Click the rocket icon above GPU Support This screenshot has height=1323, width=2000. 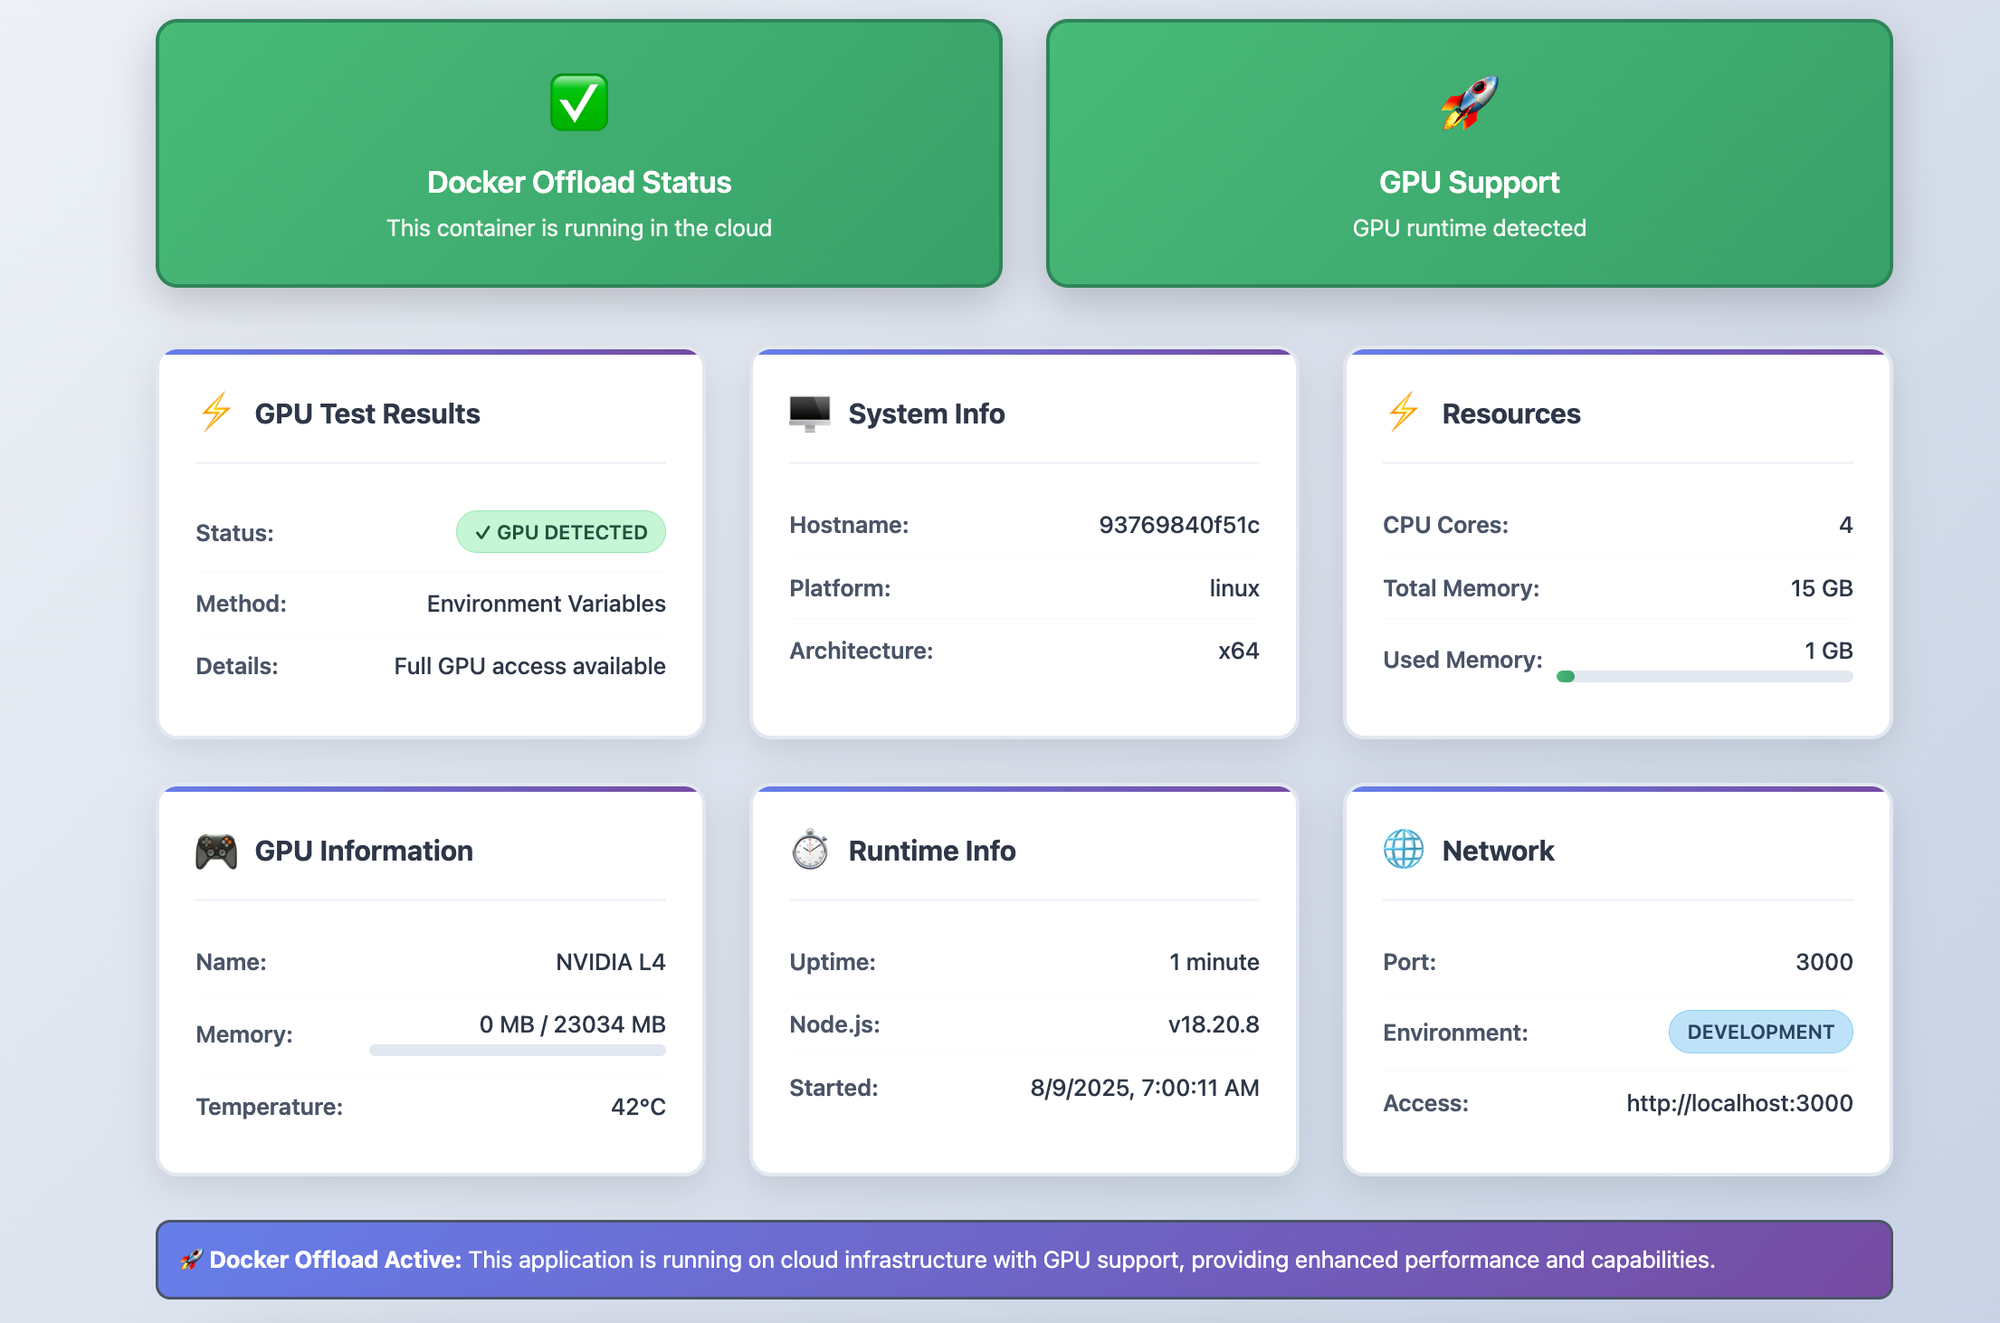click(1469, 102)
